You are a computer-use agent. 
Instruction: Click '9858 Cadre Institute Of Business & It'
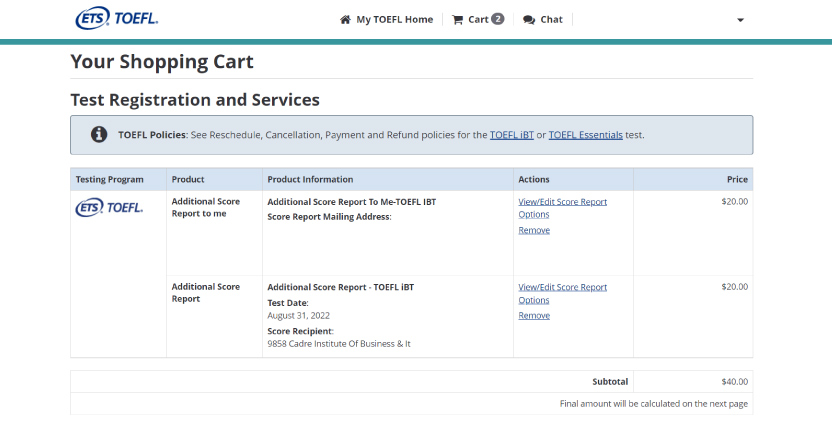[339, 344]
